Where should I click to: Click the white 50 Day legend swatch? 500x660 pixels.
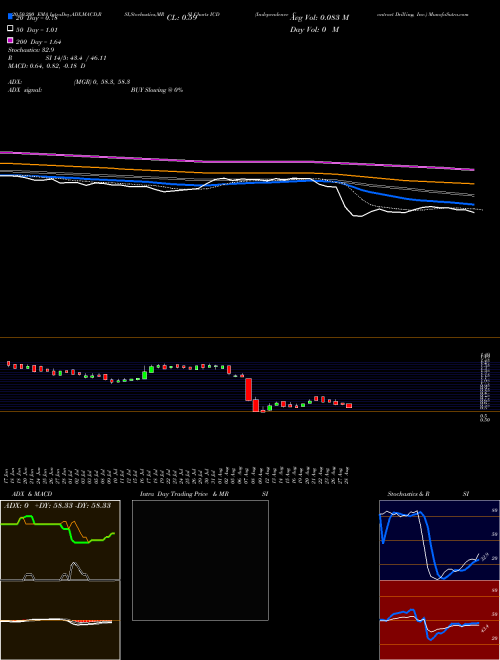pyautogui.click(x=10, y=29)
